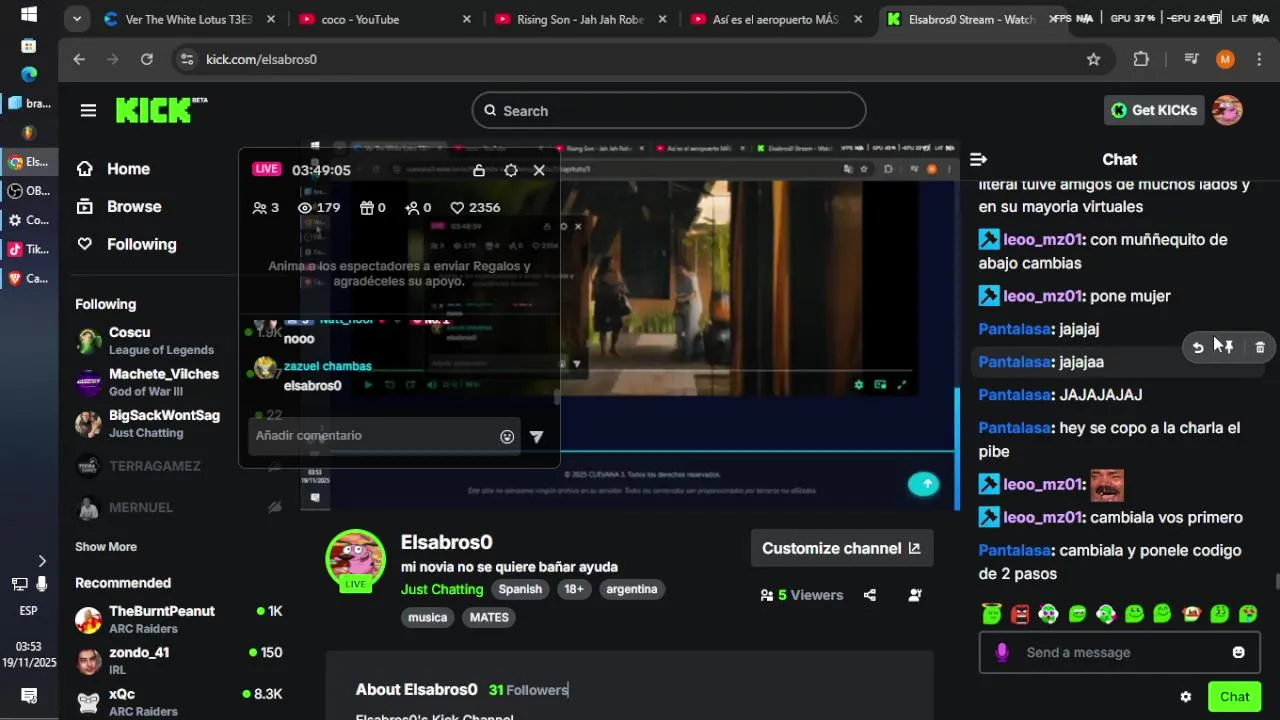Switch to Rising Son - Jah Jah tab

click(581, 19)
